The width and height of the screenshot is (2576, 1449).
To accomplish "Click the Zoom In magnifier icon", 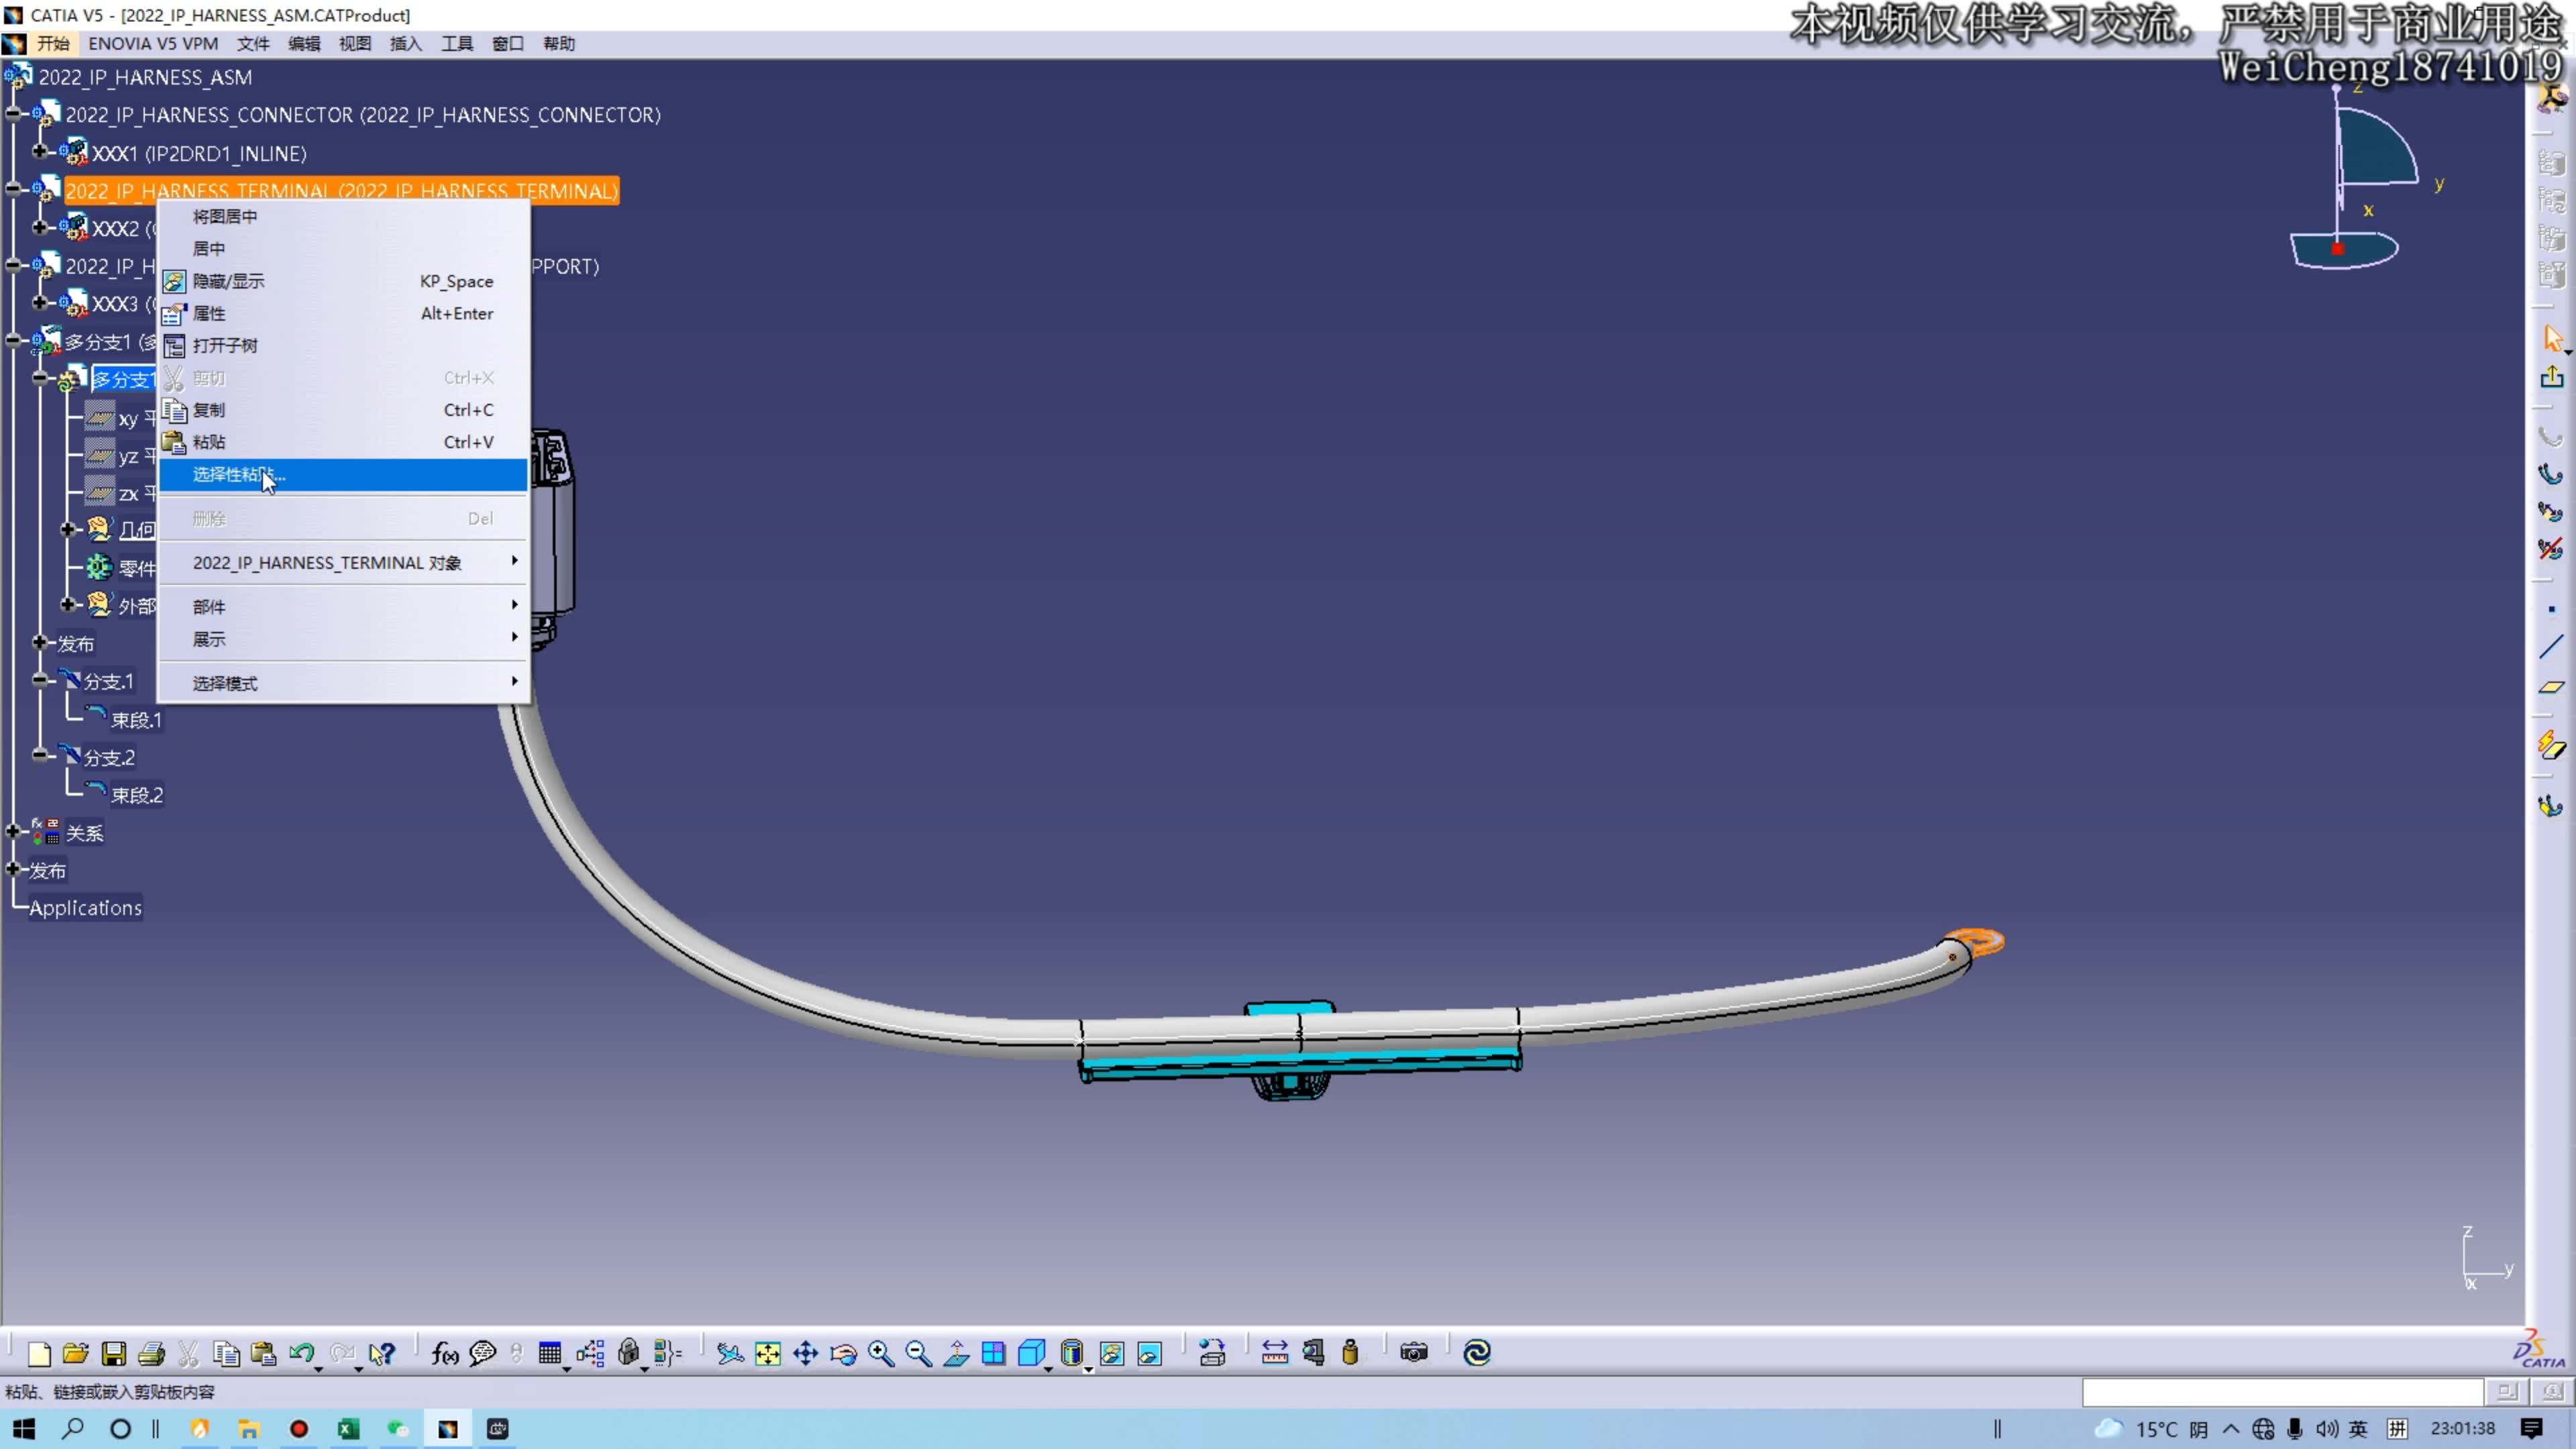I will point(881,1353).
